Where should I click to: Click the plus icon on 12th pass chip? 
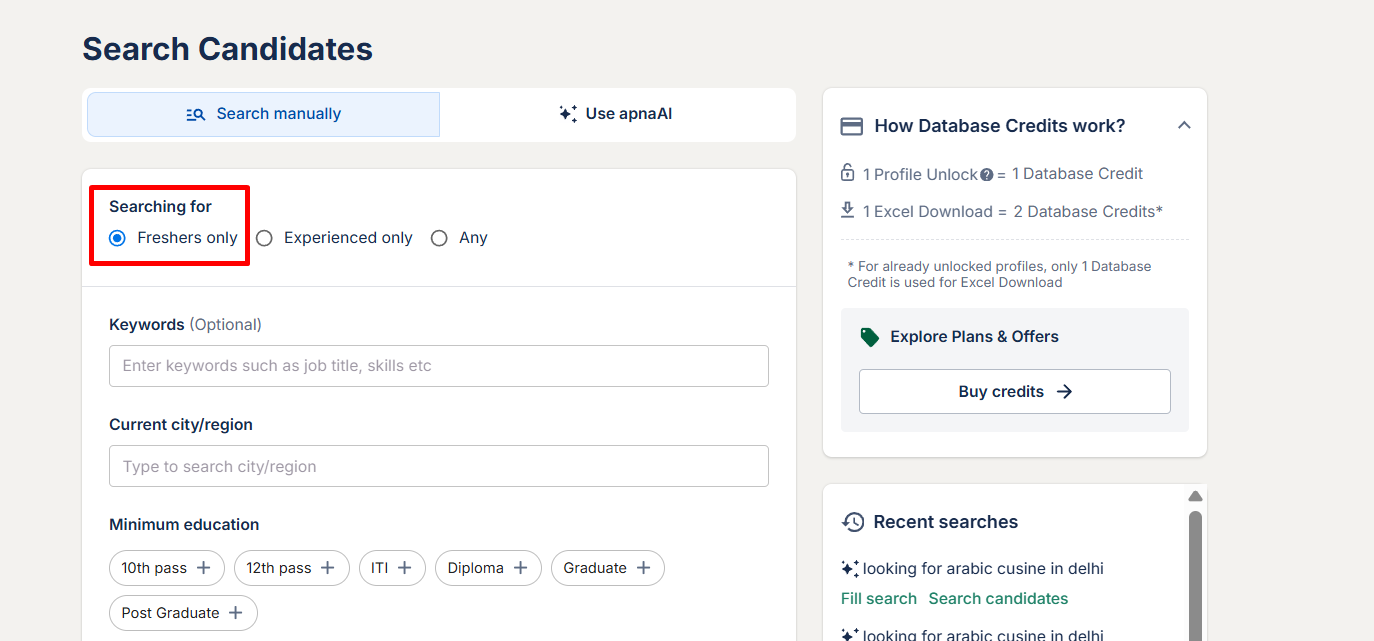(x=329, y=568)
